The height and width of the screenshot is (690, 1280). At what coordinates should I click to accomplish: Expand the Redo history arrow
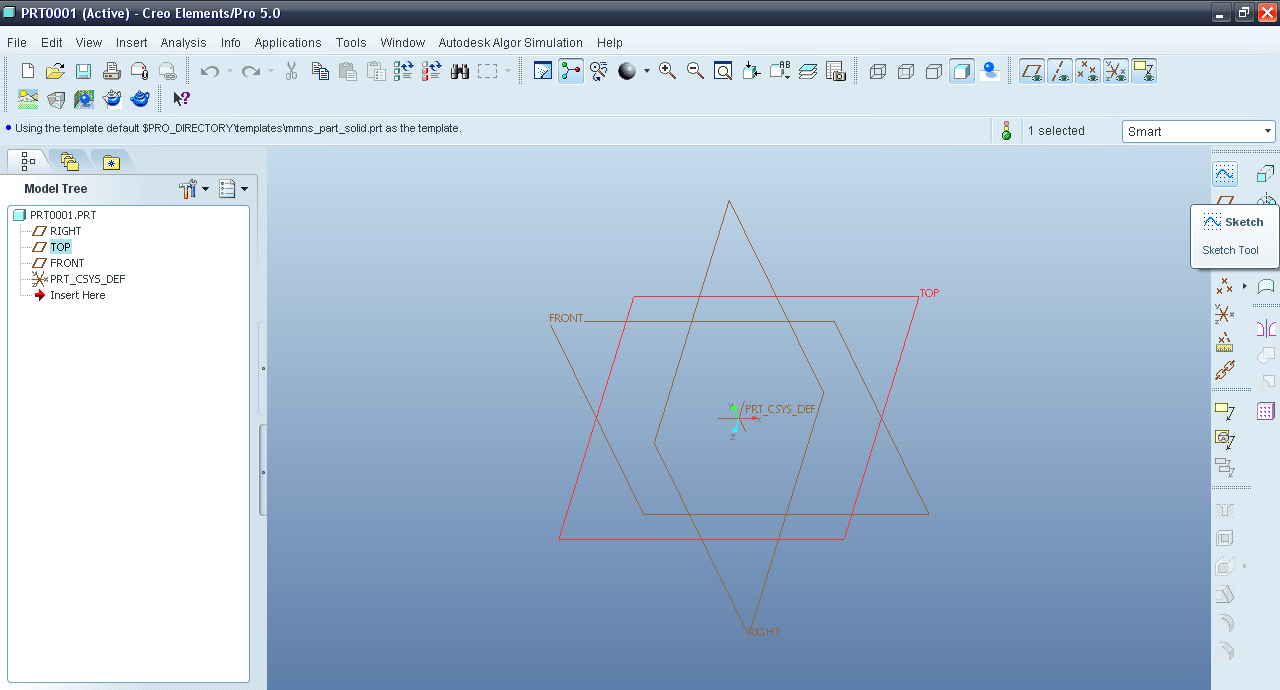point(270,71)
